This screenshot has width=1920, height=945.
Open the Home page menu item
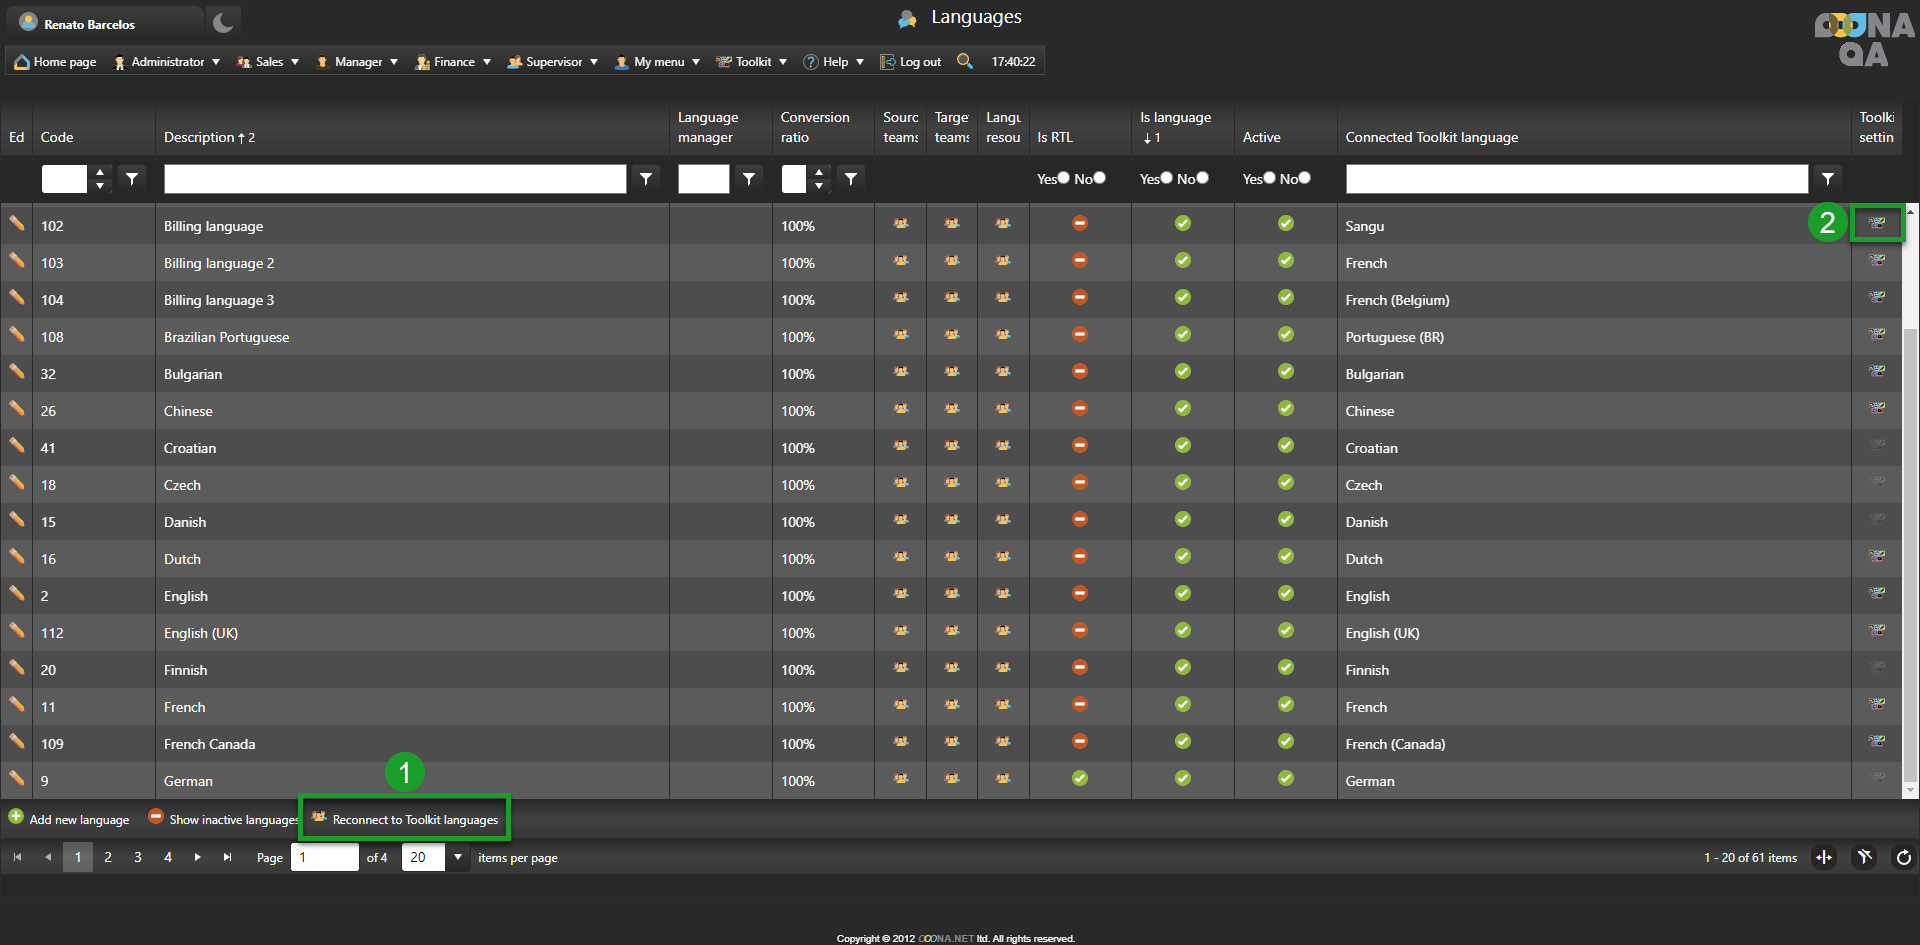point(56,62)
